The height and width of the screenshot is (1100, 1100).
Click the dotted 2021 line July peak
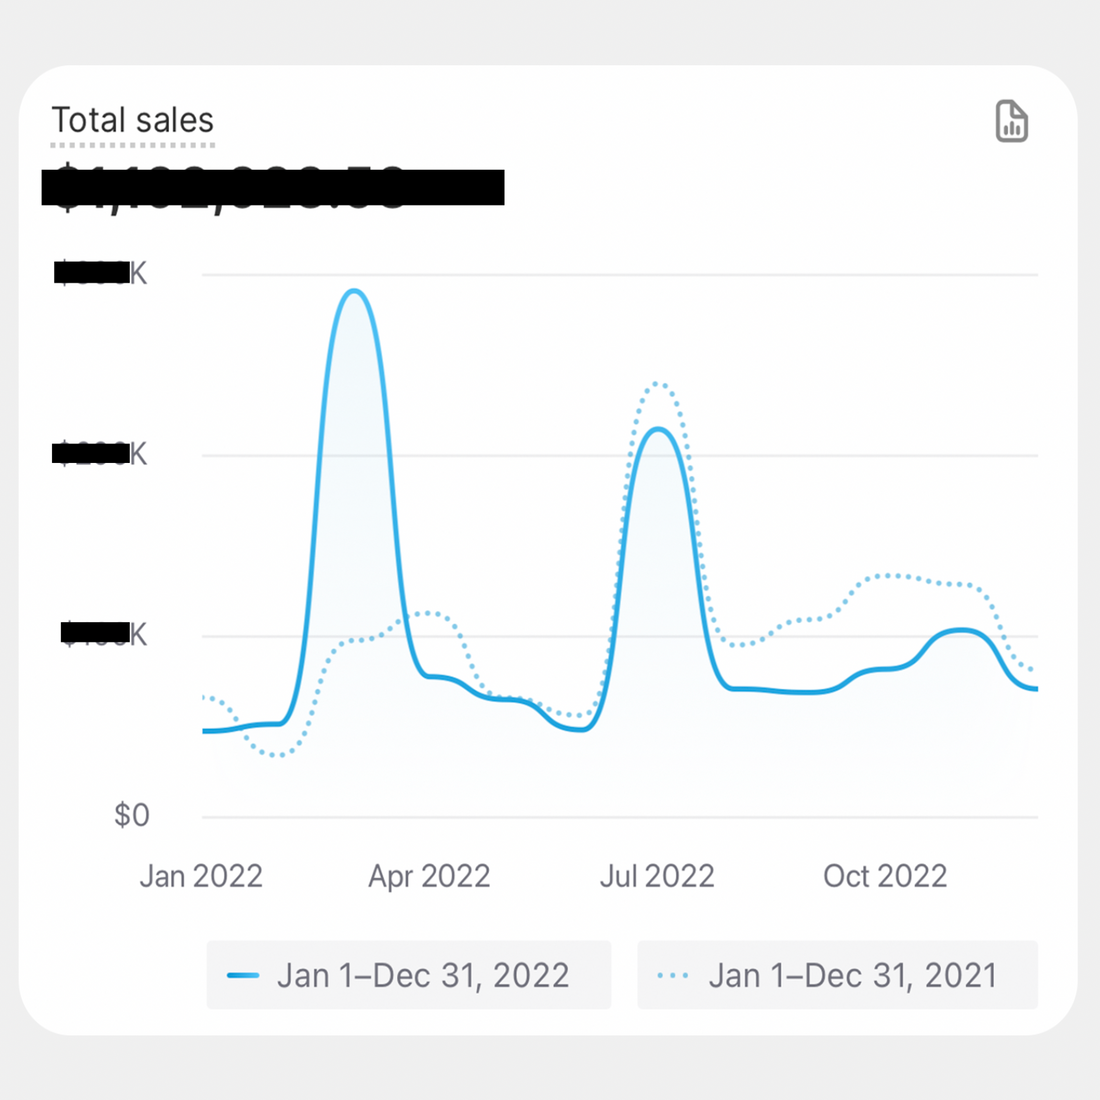(657, 384)
